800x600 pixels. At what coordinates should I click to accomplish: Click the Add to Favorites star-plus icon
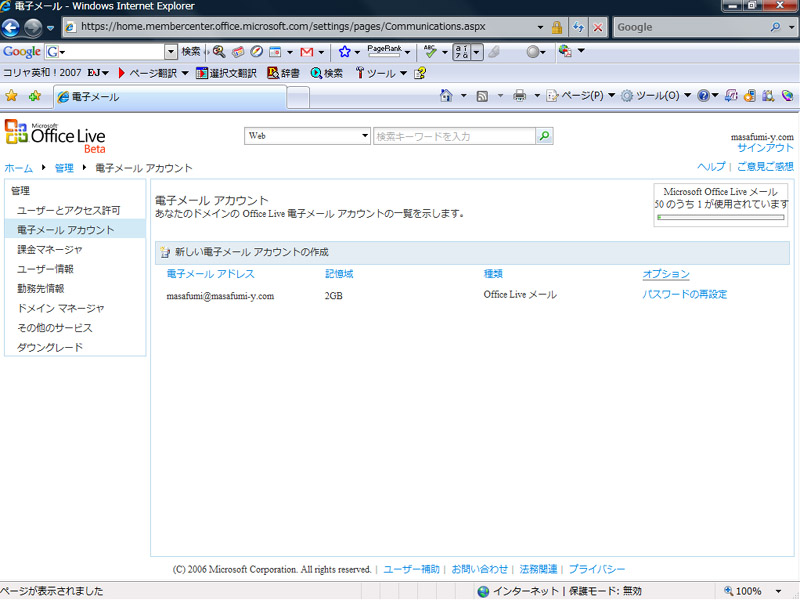click(35, 96)
